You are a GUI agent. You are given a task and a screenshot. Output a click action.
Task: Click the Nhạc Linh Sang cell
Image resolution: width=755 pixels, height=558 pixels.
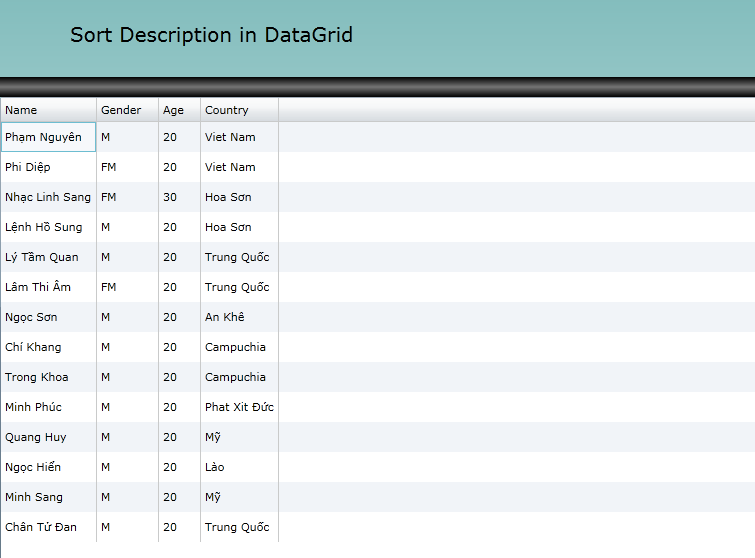click(48, 197)
